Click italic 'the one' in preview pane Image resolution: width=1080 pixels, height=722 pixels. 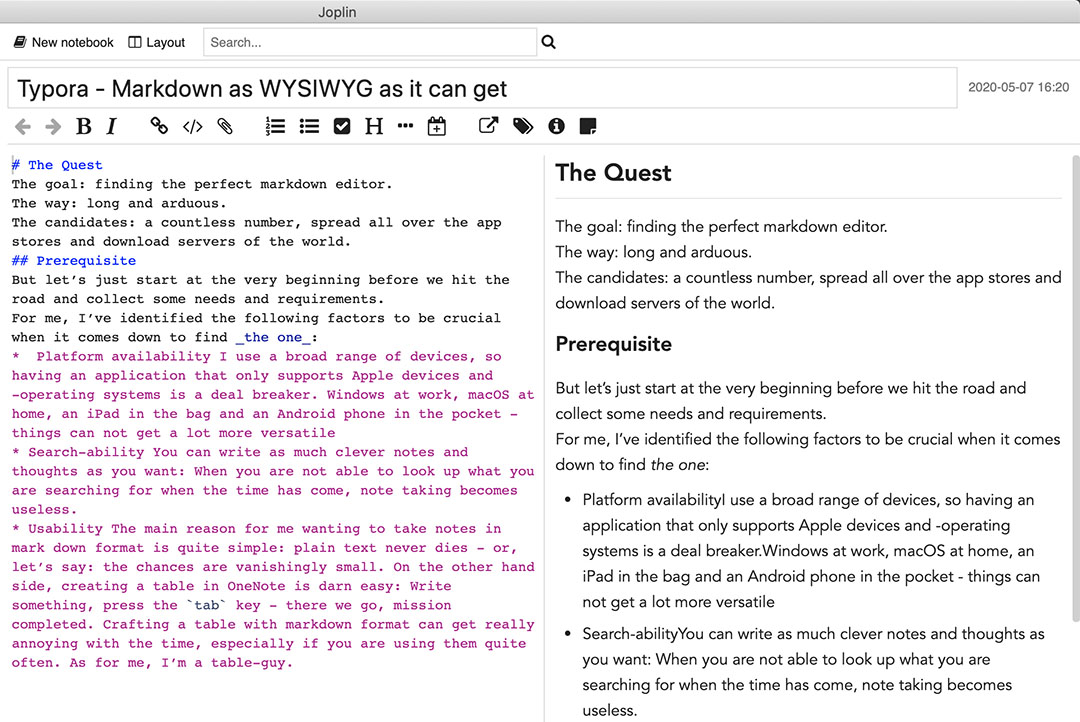[x=677, y=464]
